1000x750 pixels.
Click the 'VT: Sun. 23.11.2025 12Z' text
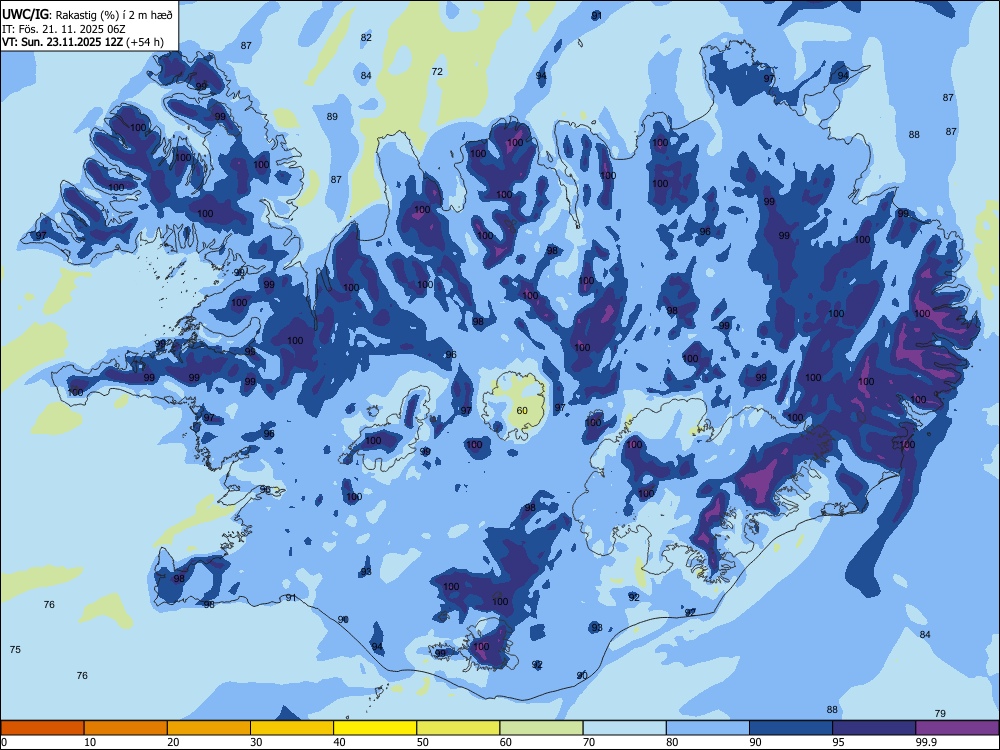tap(62, 42)
